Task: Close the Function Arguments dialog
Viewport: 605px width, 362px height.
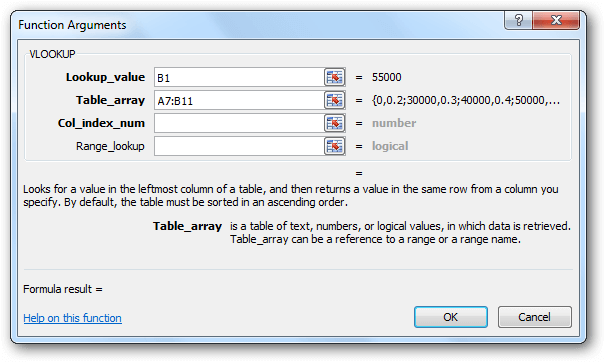Action: point(556,20)
